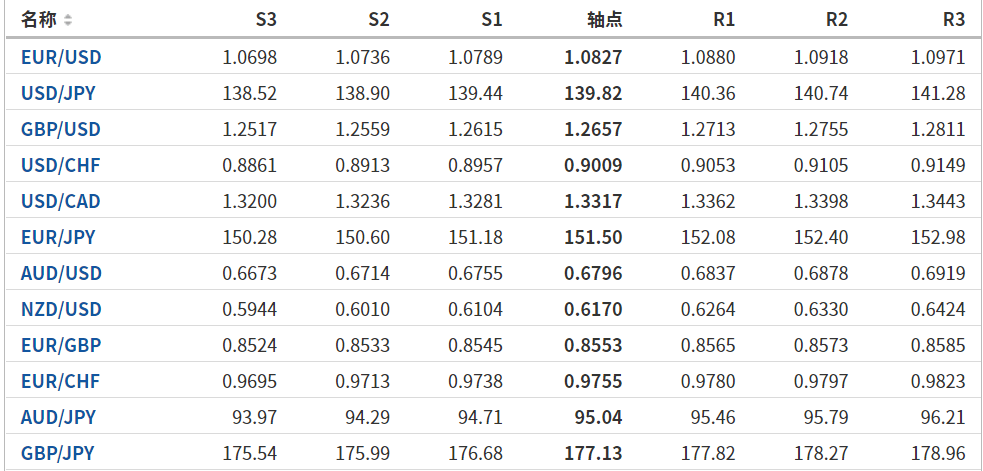The image size is (983, 471).
Task: Sort table by the 名称 column arrow
Action: click(68, 20)
